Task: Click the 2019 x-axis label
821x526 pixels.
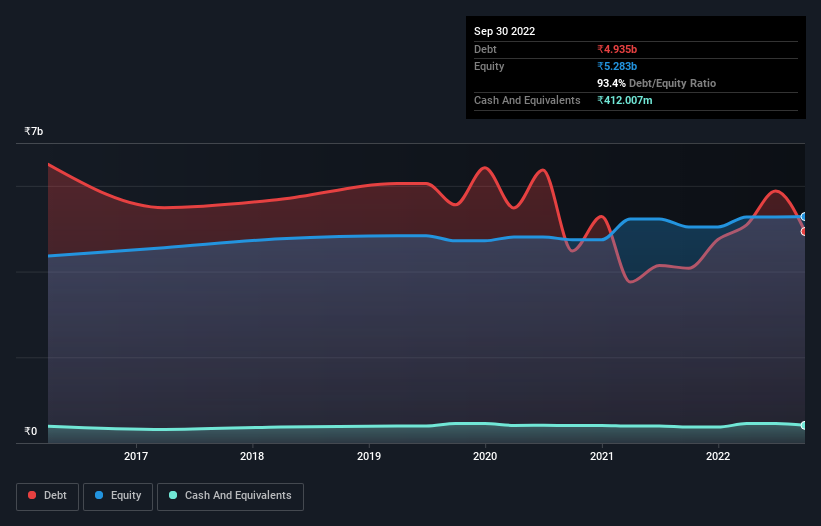Action: click(369, 456)
